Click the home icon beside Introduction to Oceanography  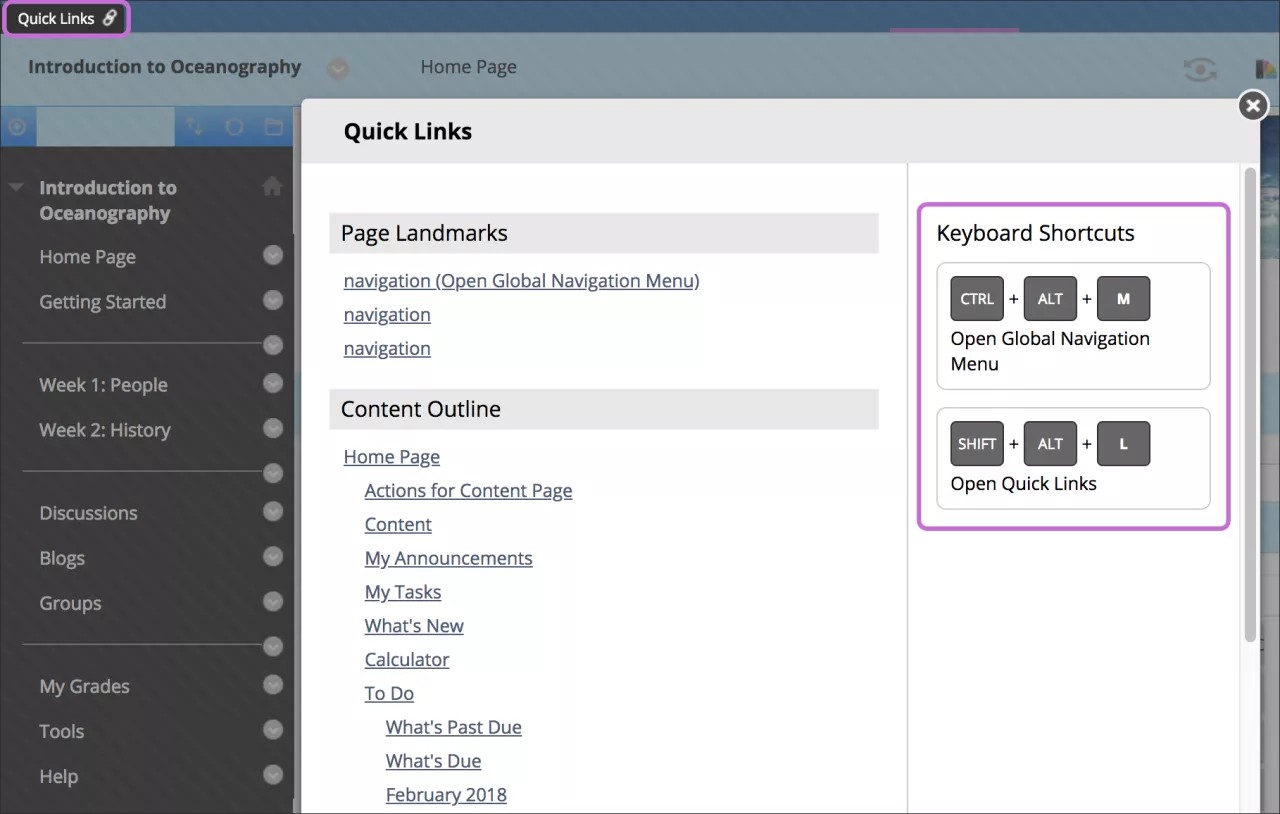pos(272,186)
